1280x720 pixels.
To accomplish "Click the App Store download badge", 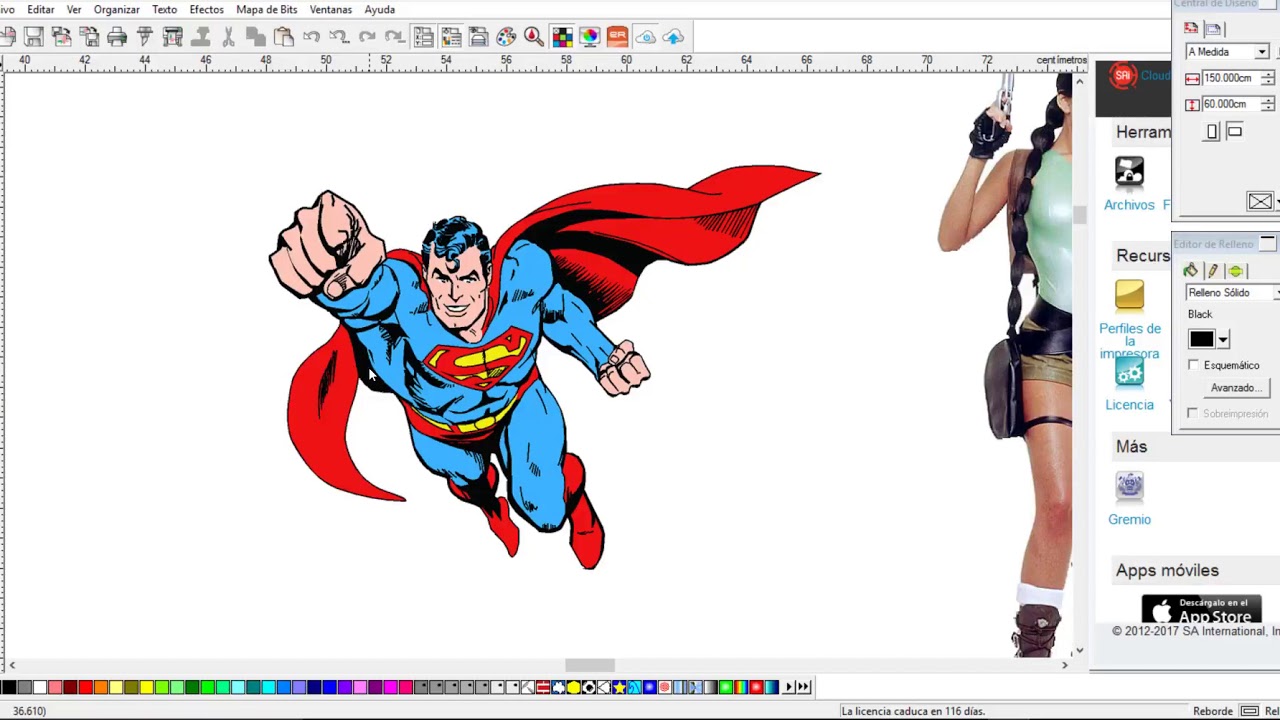I will (1201, 609).
